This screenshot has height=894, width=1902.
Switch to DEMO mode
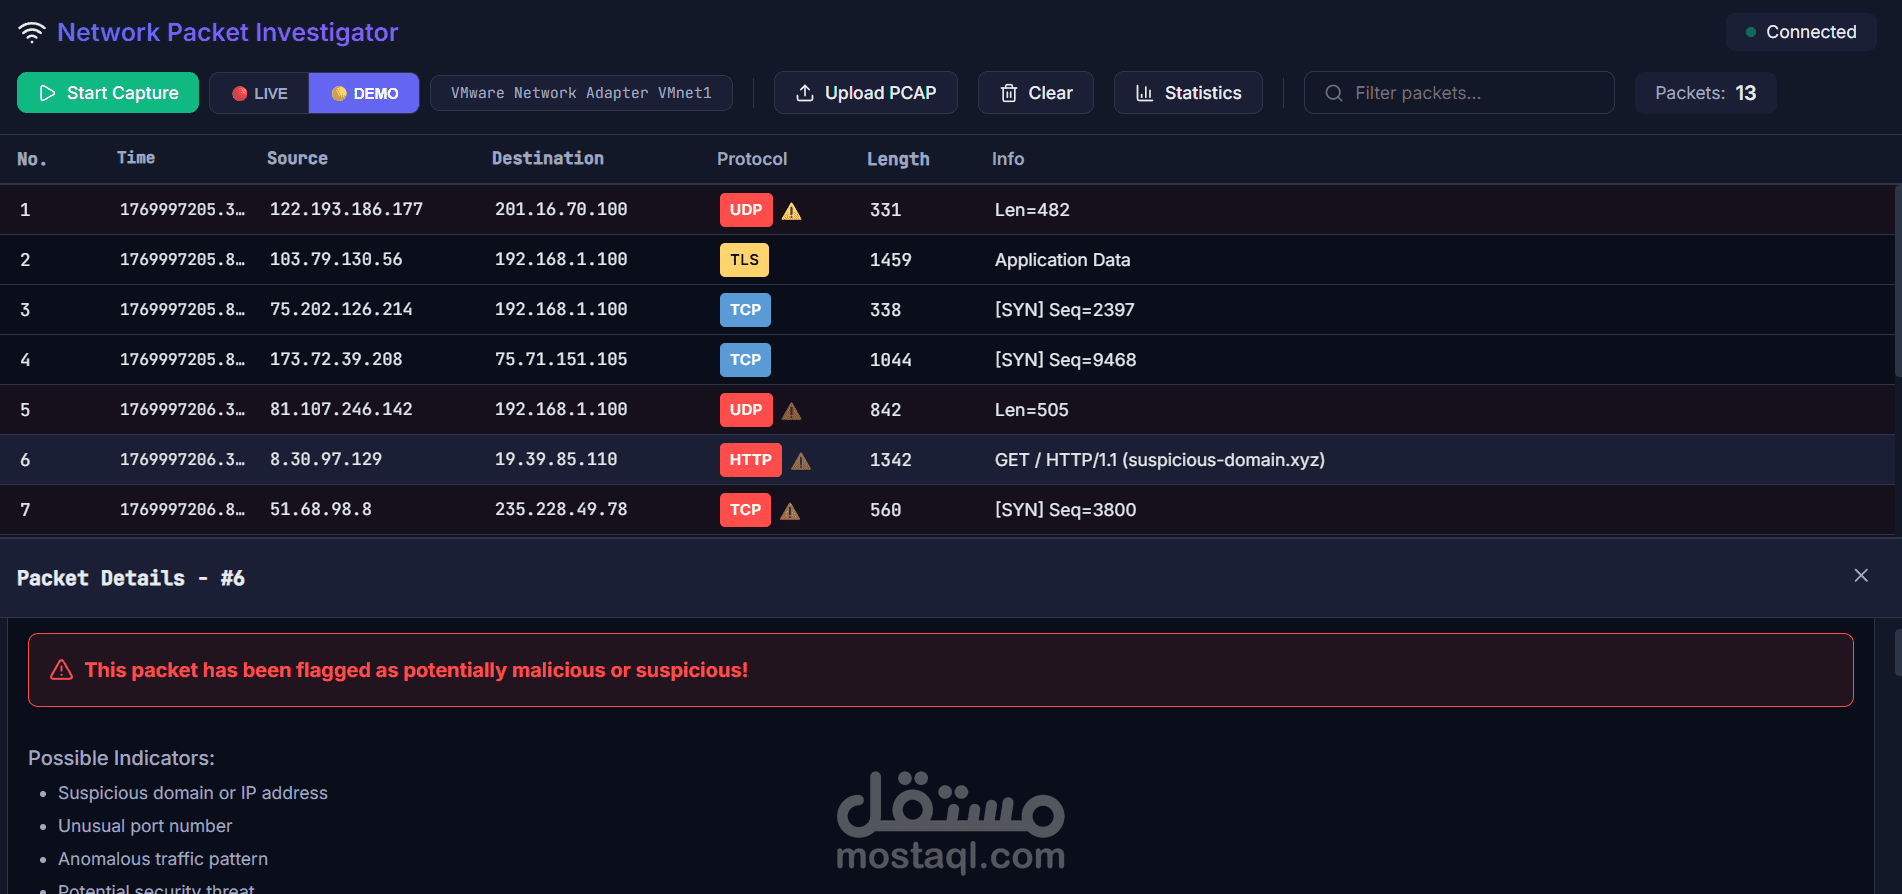coord(364,93)
